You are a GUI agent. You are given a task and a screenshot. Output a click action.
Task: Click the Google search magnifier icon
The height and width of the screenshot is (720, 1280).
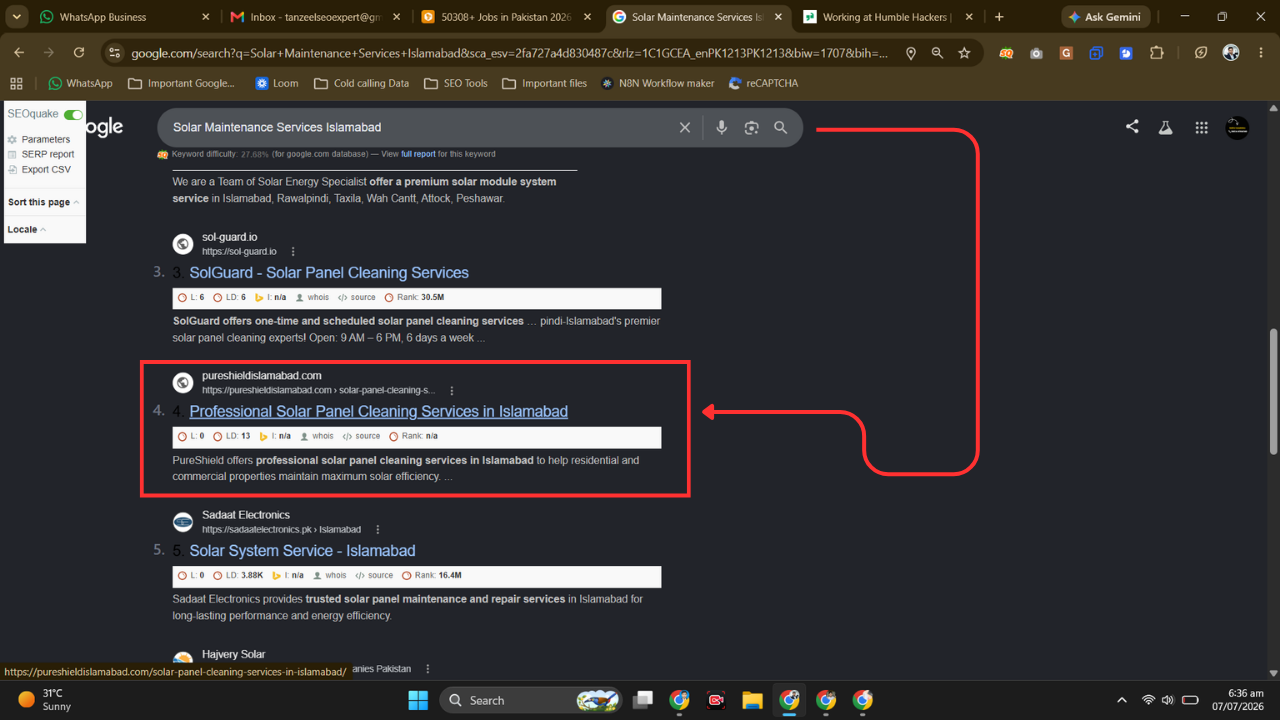pos(781,128)
